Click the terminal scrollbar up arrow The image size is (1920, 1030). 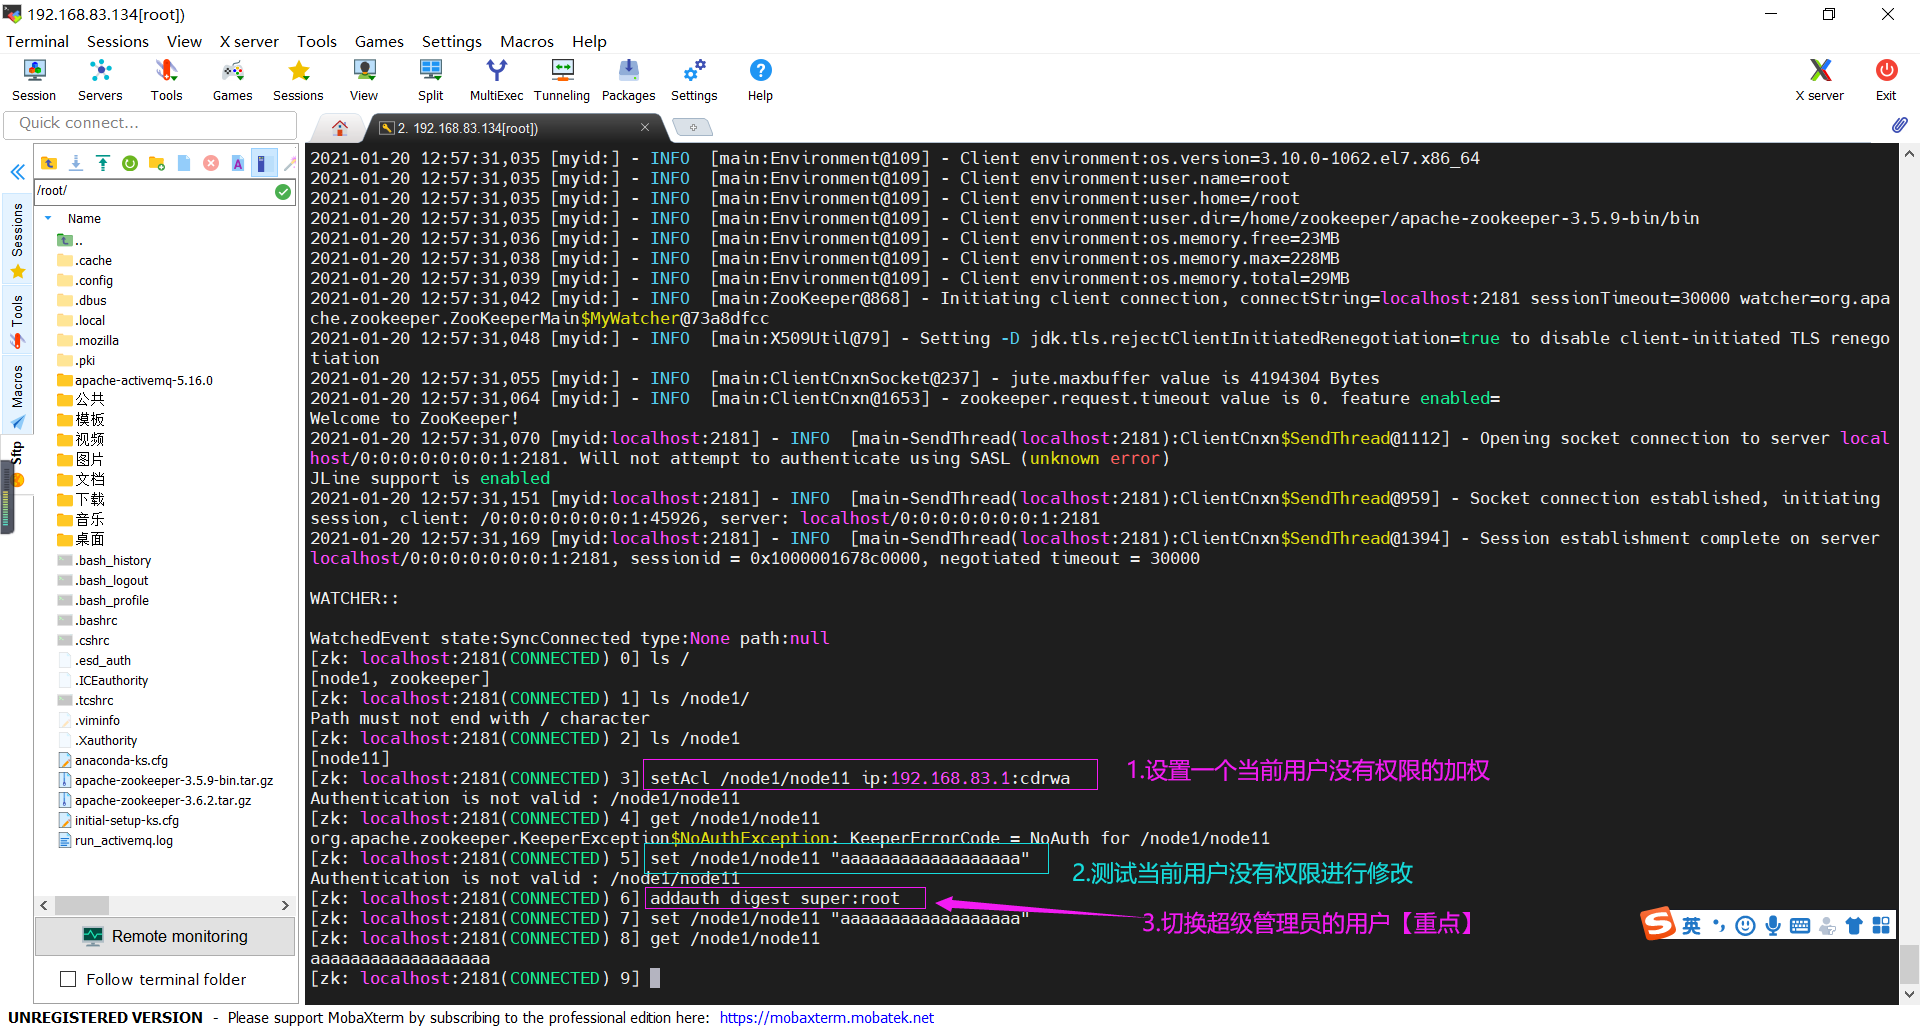coord(1909,154)
